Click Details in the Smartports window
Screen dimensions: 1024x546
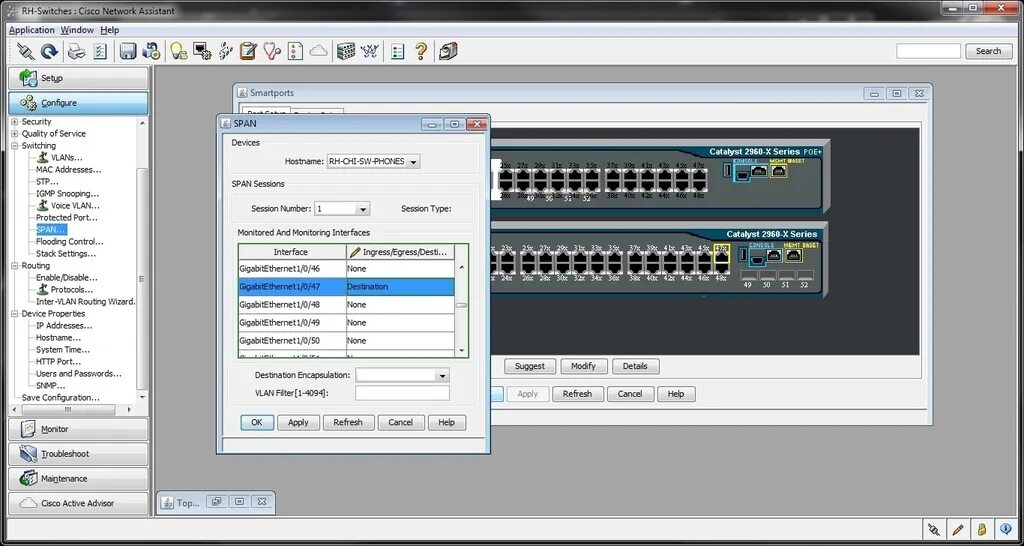click(x=635, y=366)
